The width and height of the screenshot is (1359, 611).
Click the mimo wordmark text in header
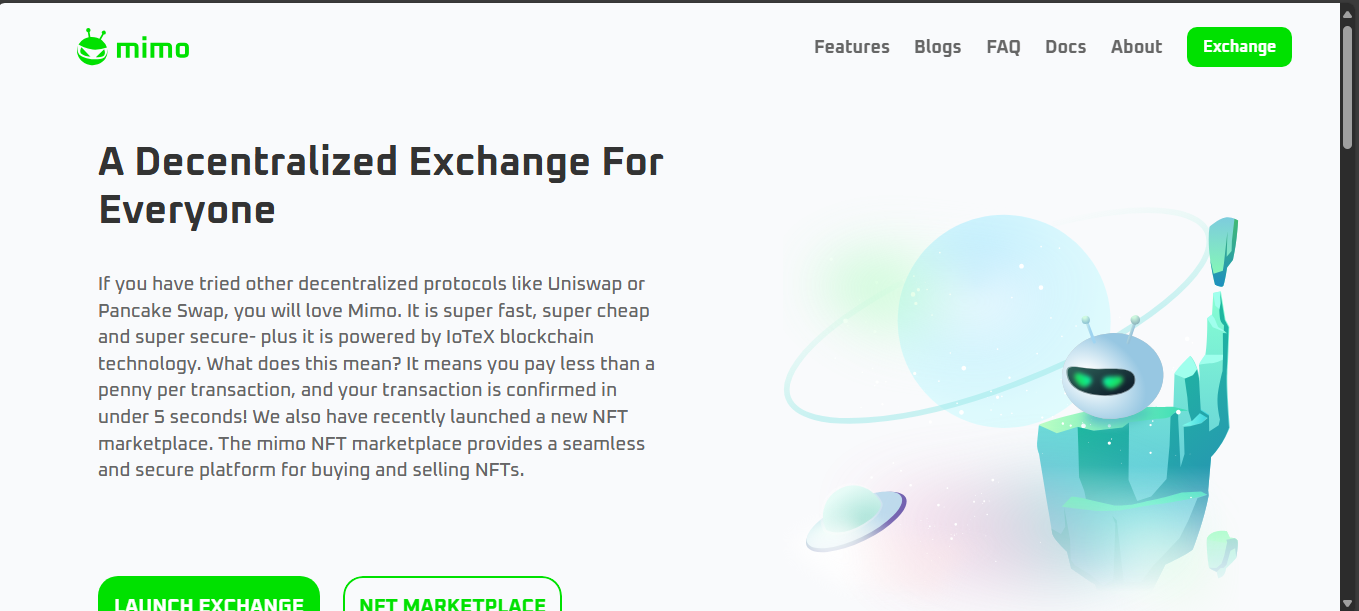tap(152, 48)
